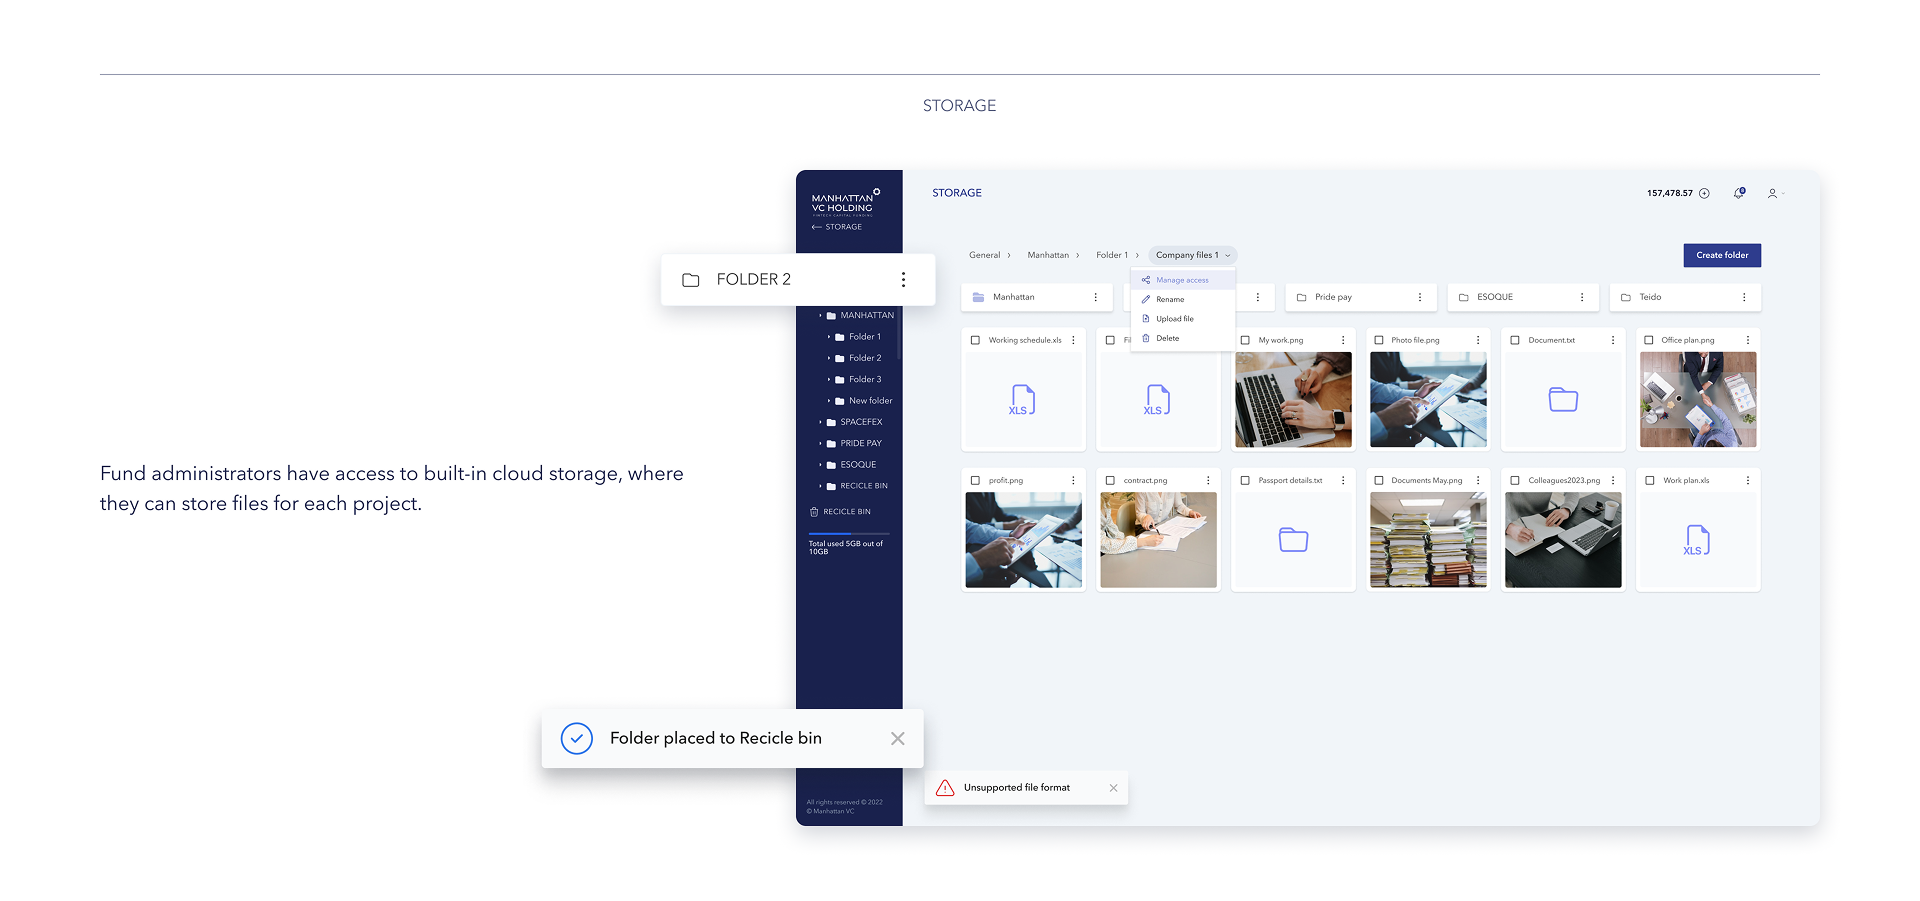Open the Teido folder card
1920x901 pixels.
1685,297
